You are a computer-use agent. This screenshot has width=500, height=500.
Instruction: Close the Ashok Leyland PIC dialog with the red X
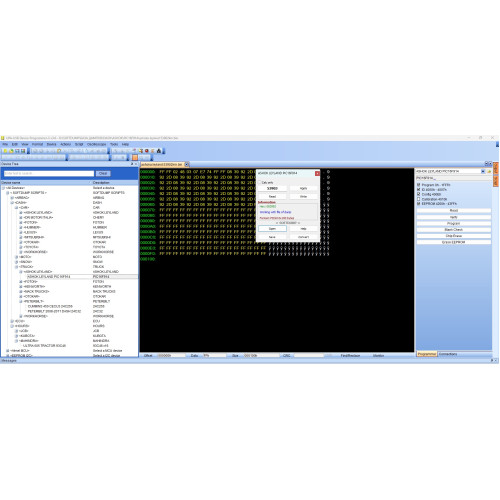317,173
